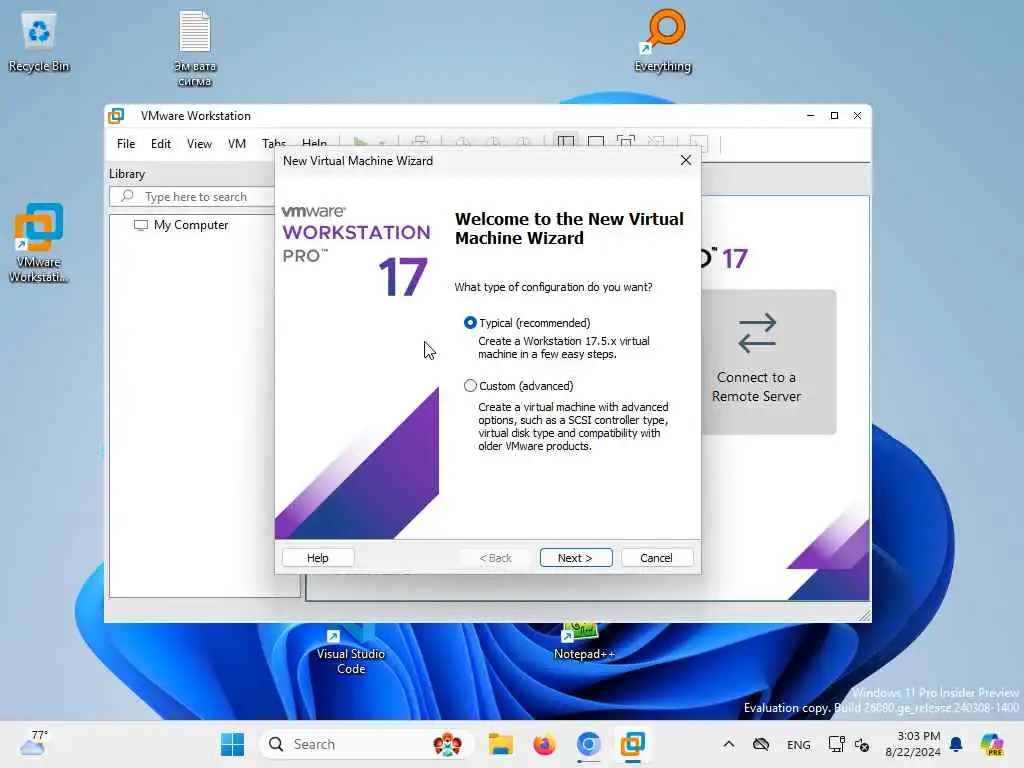Open the Windows Start menu
The width and height of the screenshot is (1024, 768).
coord(232,744)
